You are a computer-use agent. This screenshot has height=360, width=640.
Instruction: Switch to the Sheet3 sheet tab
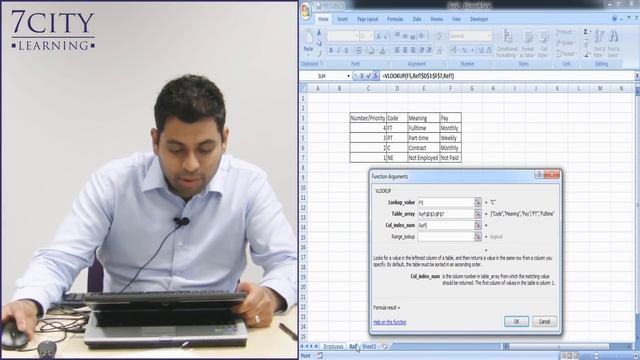tap(369, 347)
